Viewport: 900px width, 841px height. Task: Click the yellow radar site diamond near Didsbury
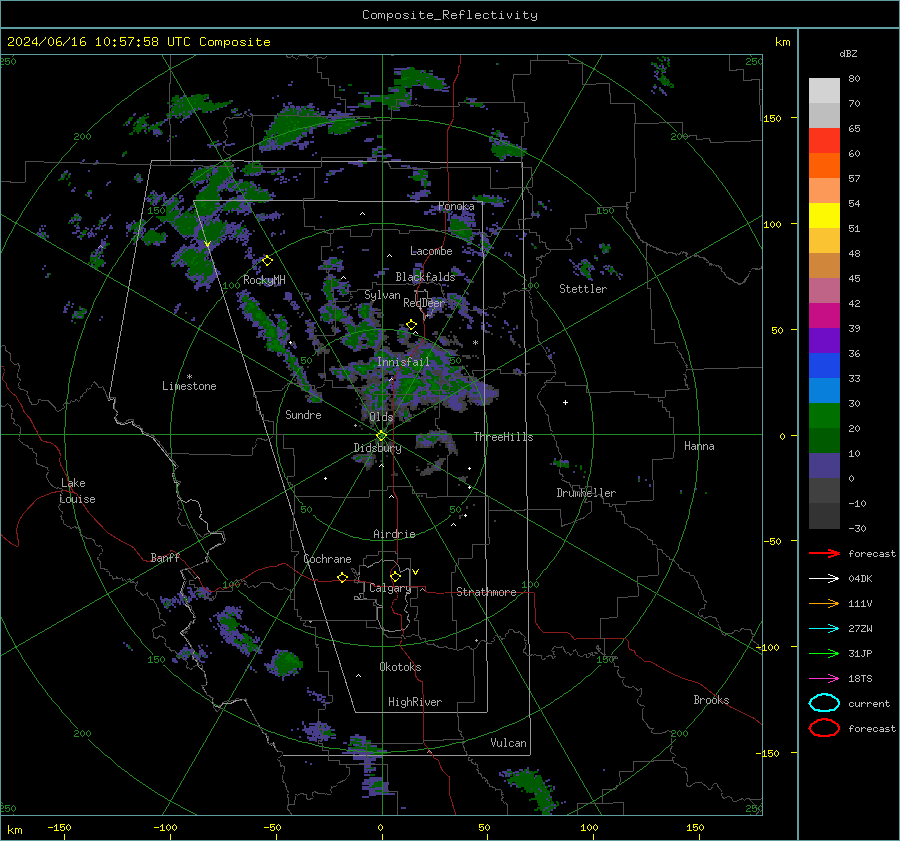(x=381, y=436)
